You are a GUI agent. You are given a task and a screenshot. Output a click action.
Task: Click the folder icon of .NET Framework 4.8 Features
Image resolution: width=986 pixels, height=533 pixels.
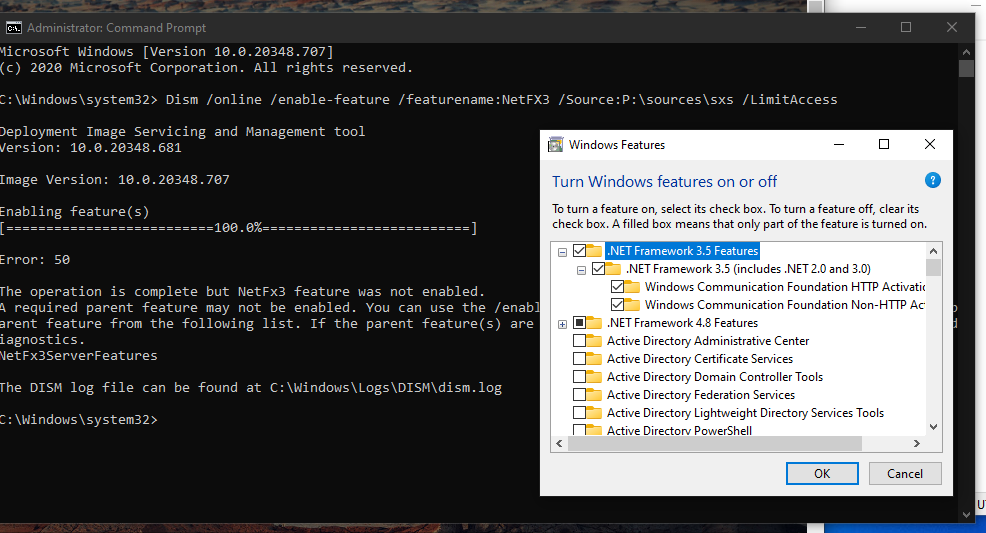594,323
